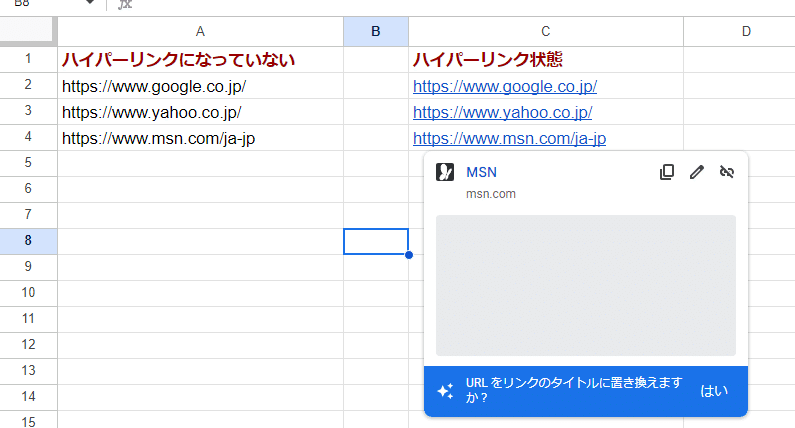
Task: Select column C header
Action: tap(546, 31)
